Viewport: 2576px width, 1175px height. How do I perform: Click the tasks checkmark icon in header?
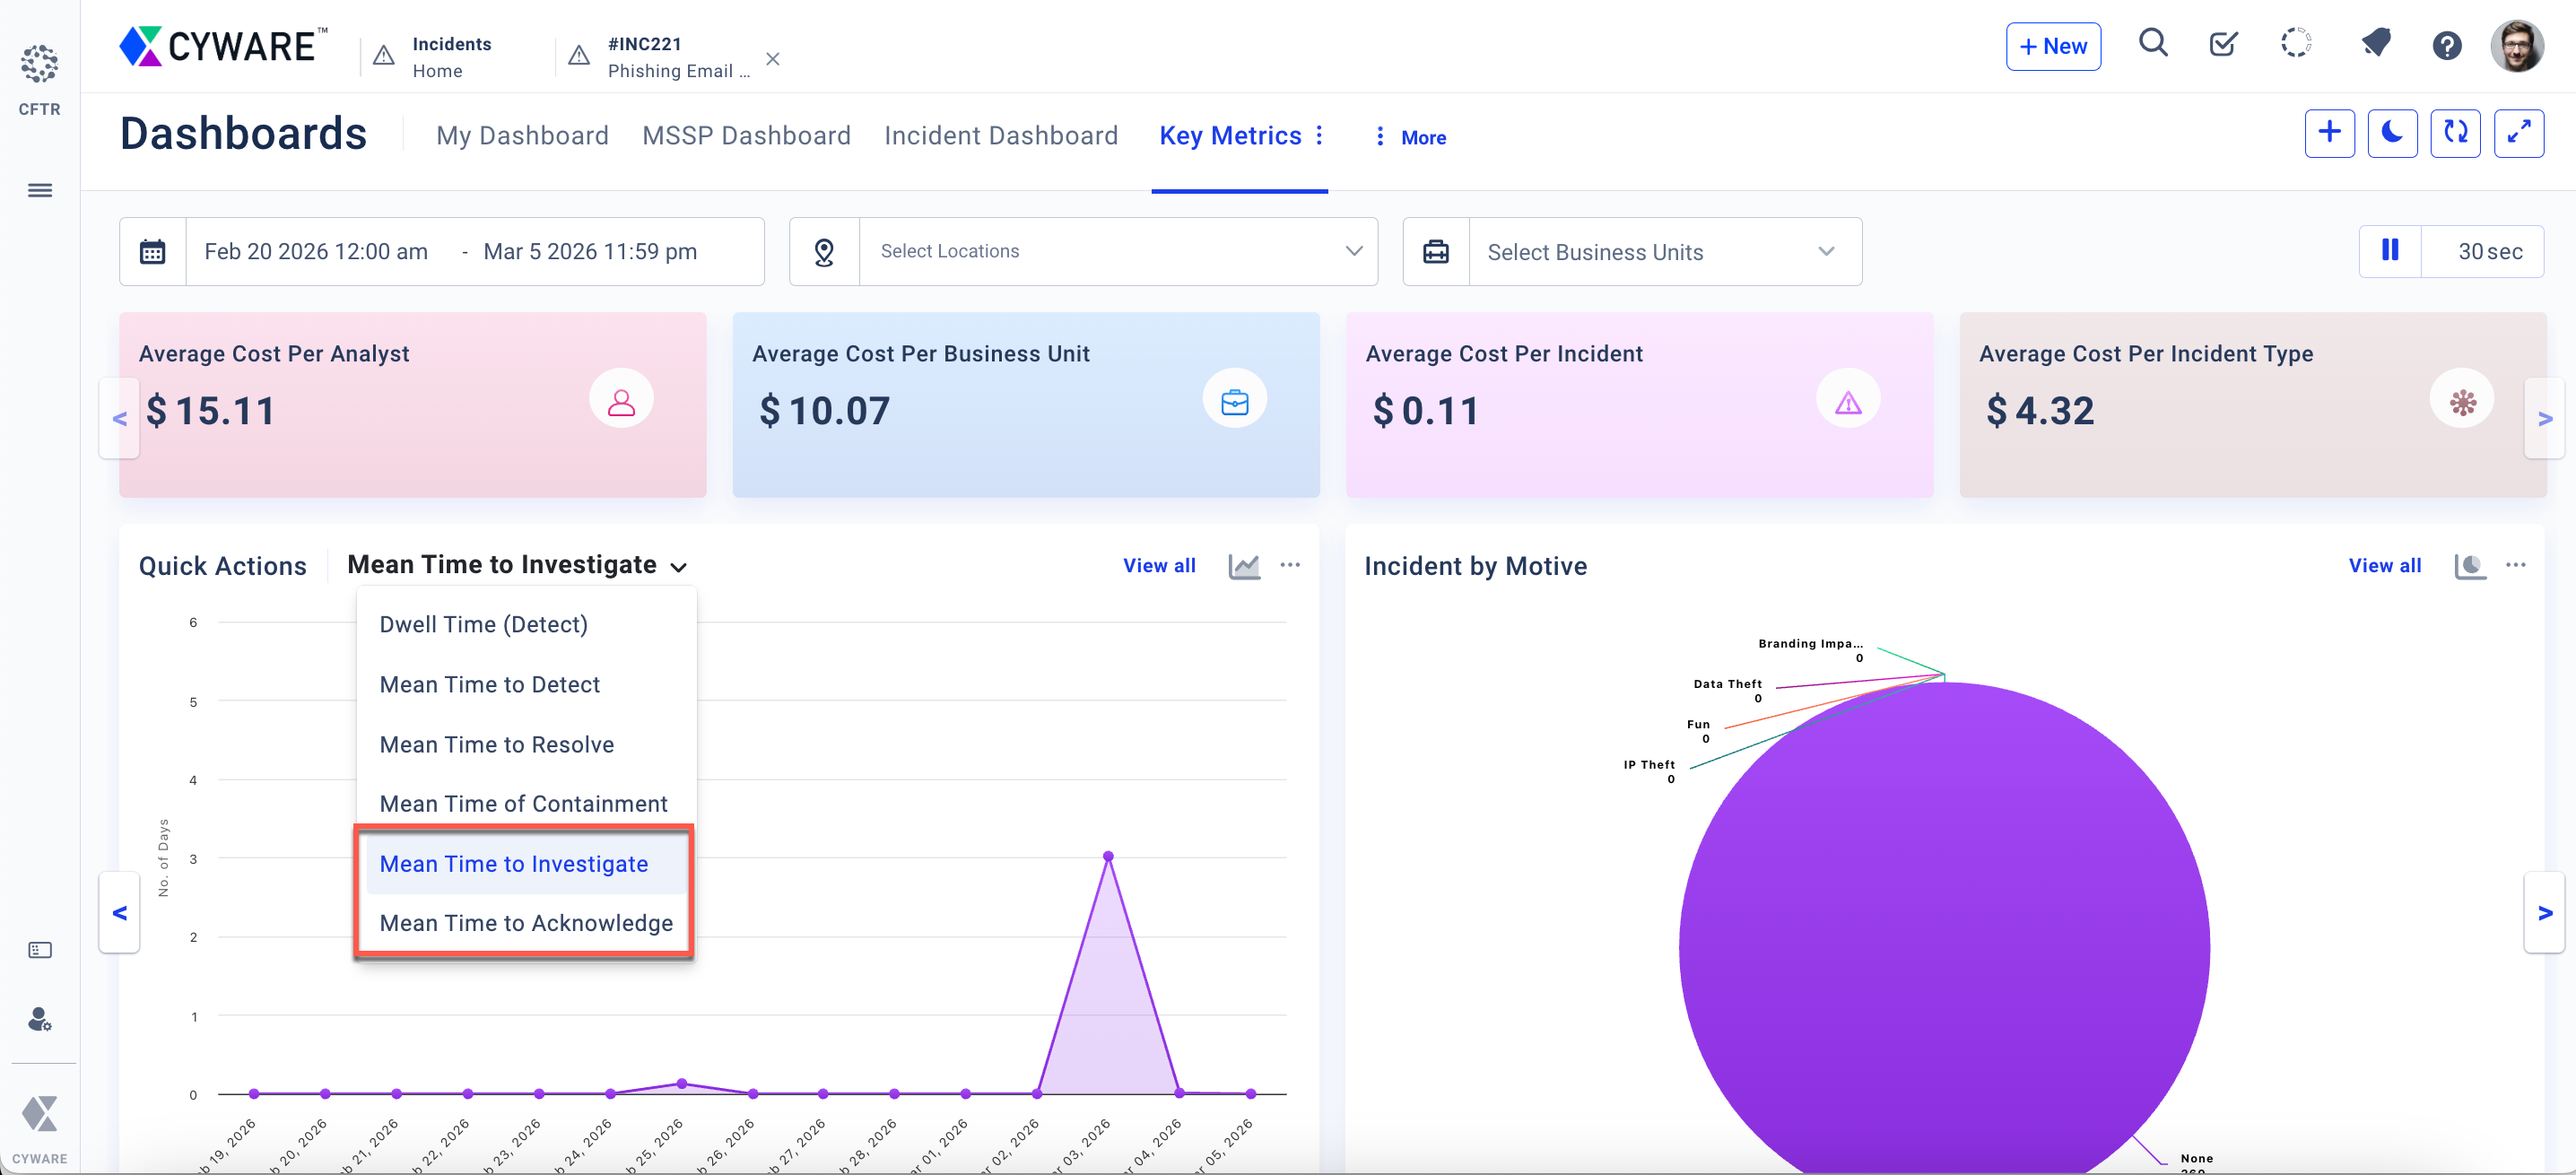click(2222, 45)
